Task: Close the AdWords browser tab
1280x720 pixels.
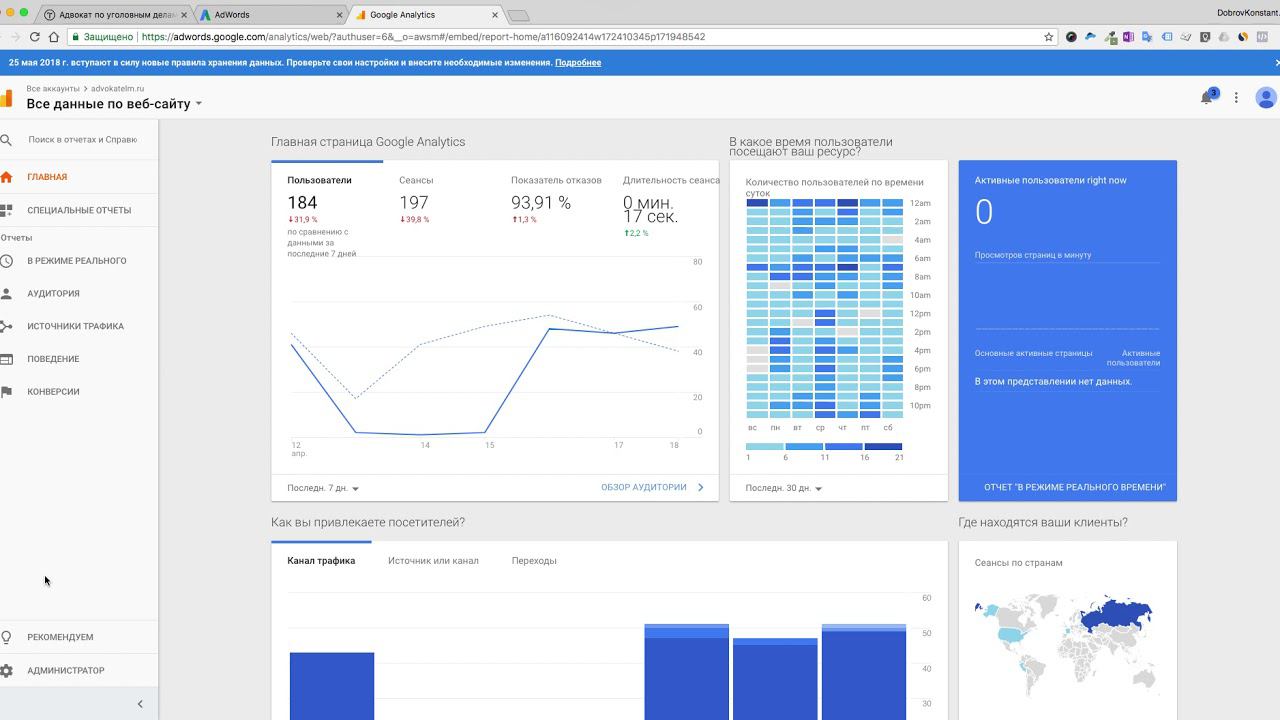Action: tap(339, 15)
